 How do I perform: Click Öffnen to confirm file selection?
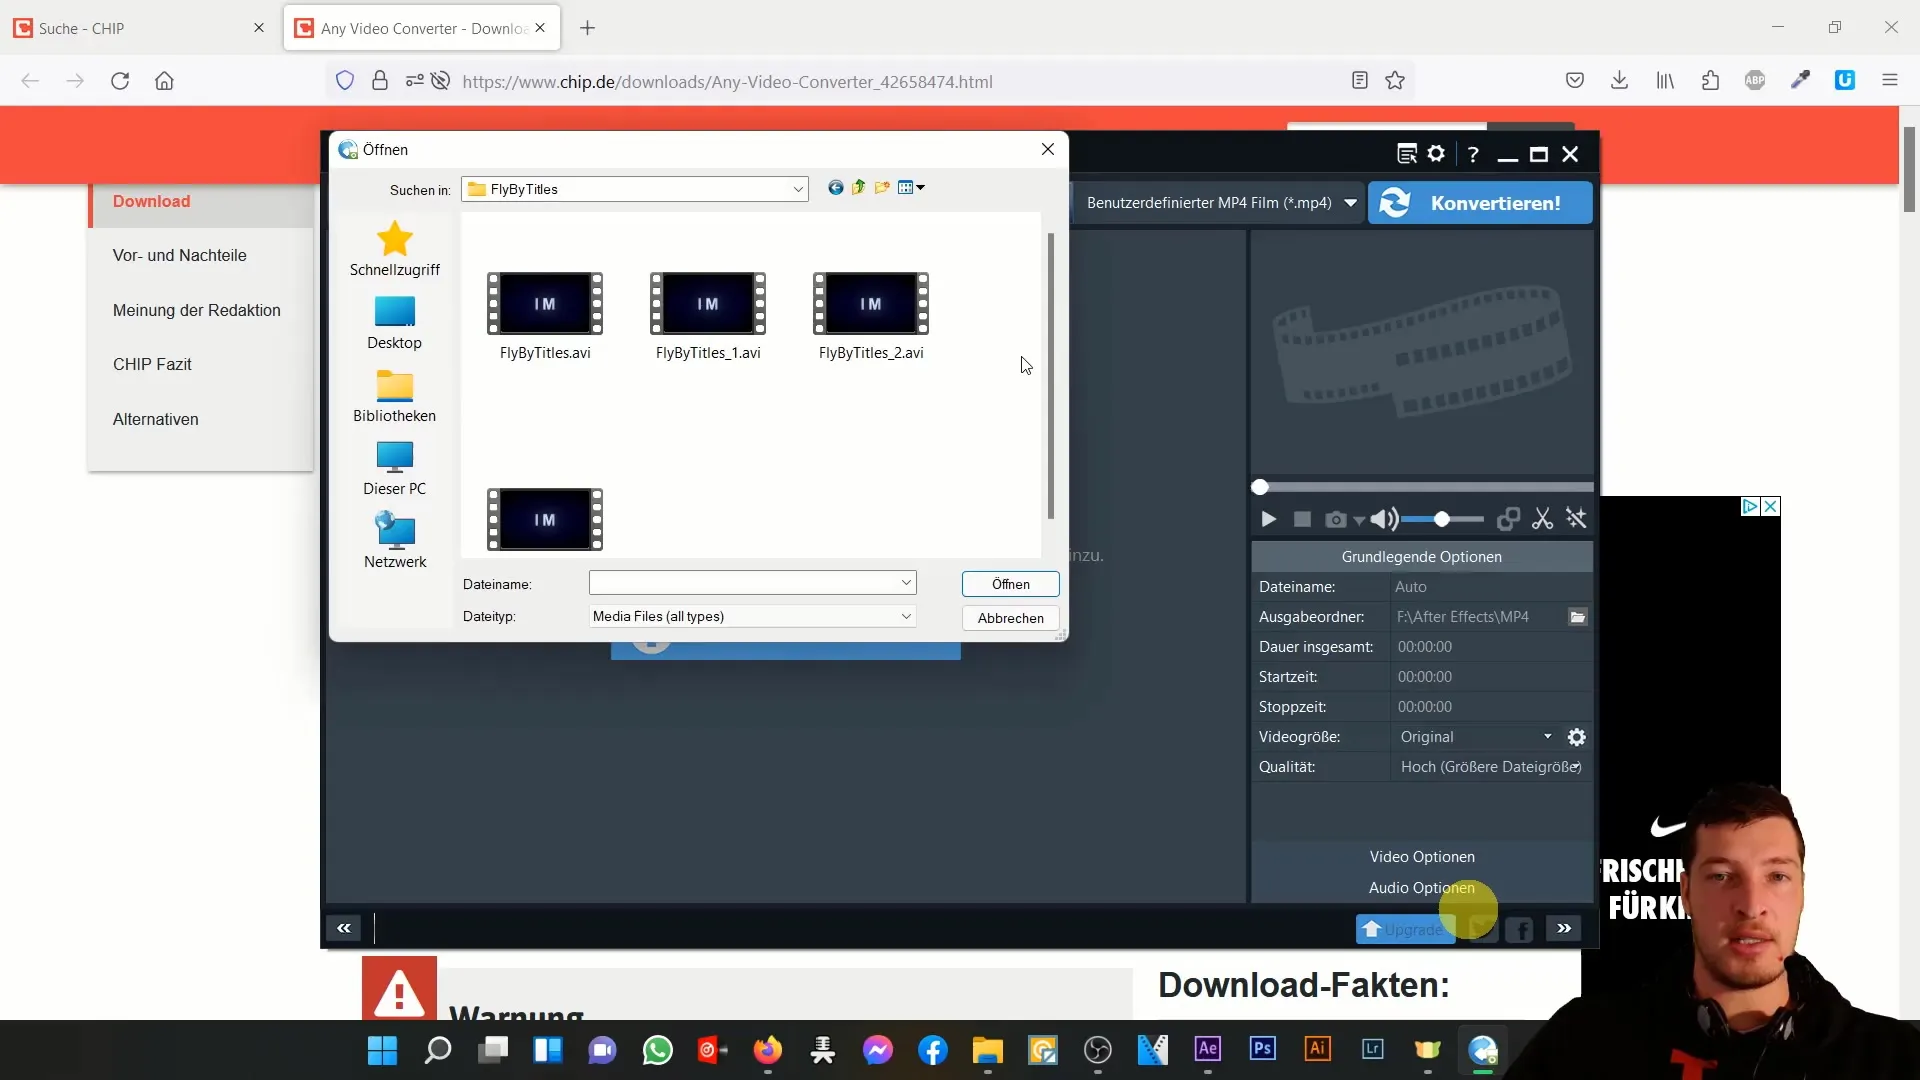(x=1011, y=584)
